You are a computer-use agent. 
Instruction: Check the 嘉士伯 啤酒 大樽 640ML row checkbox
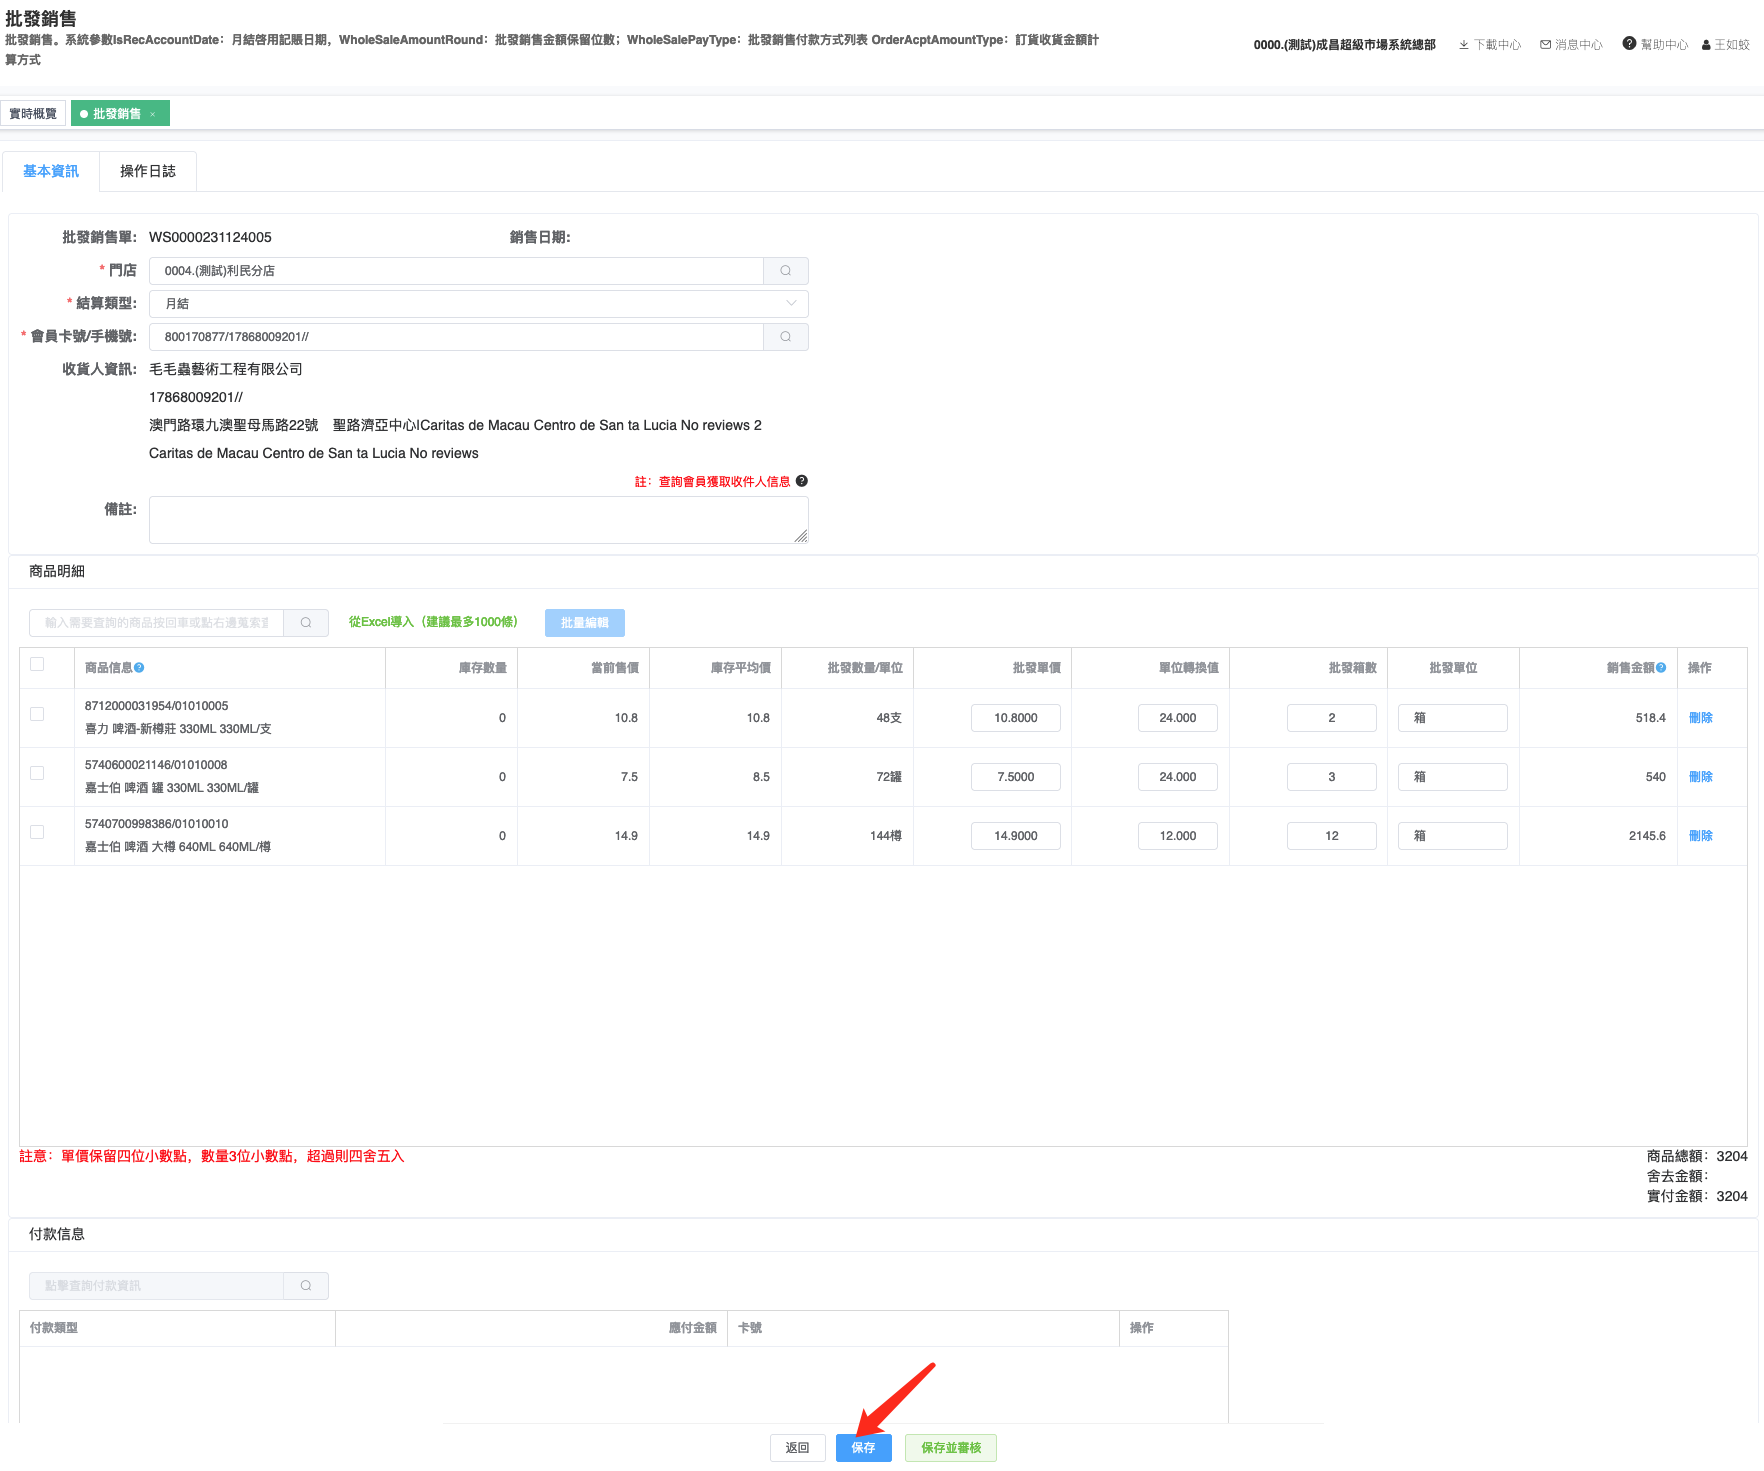pyautogui.click(x=37, y=833)
